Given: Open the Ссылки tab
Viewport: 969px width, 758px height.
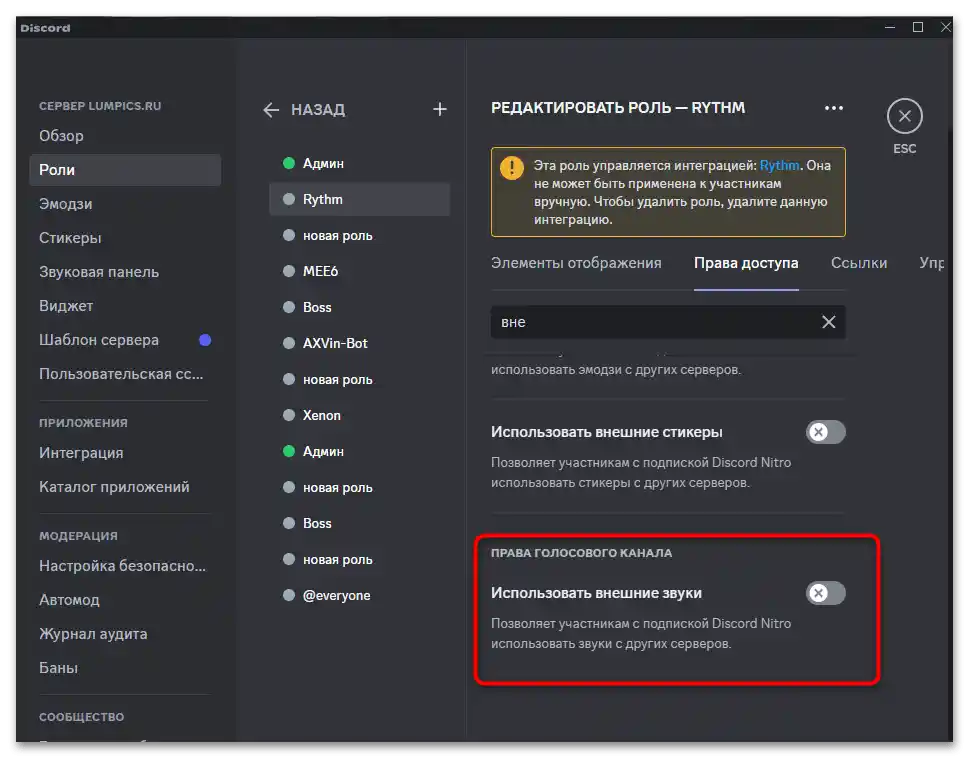Looking at the screenshot, I should (859, 263).
